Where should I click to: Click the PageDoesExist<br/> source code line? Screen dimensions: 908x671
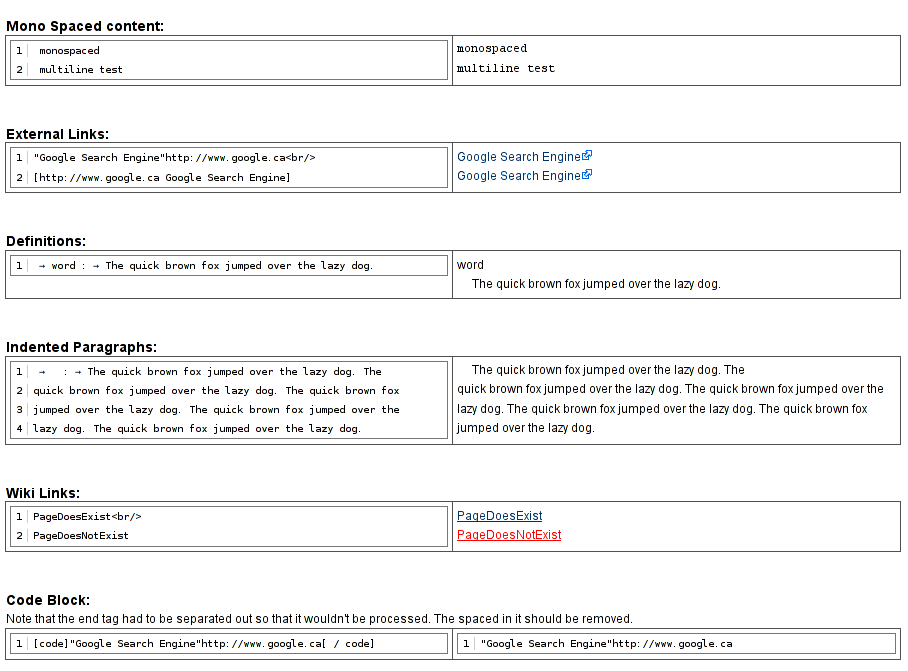(87, 517)
